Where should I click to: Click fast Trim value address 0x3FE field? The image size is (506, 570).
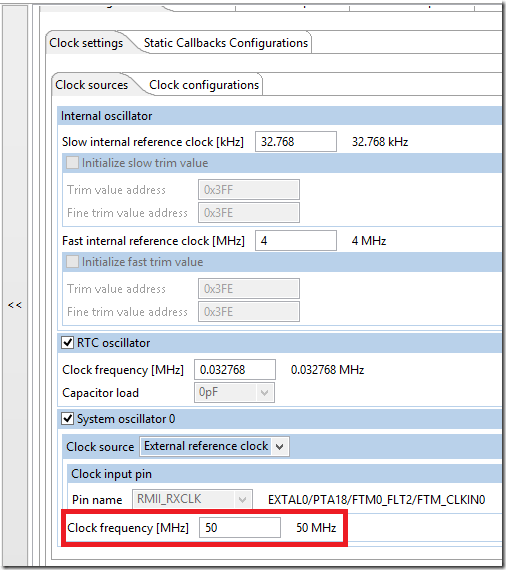(249, 289)
